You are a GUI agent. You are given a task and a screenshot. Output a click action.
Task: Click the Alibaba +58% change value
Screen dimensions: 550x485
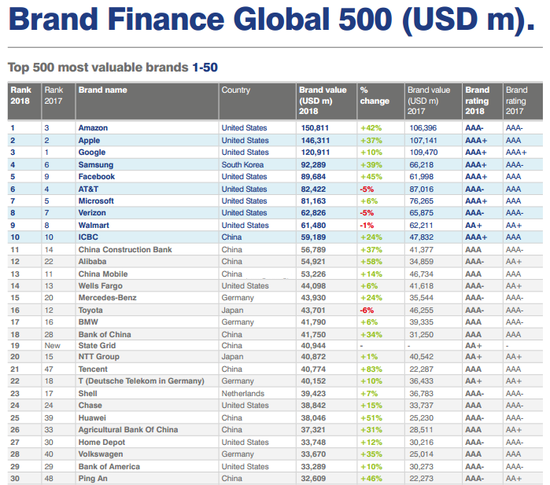[371, 262]
